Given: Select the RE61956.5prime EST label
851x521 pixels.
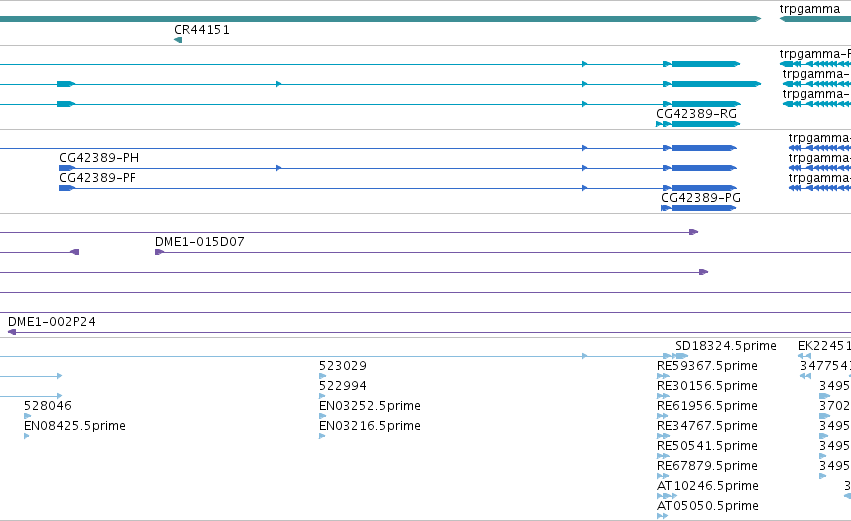Looking at the screenshot, I should (x=707, y=406).
